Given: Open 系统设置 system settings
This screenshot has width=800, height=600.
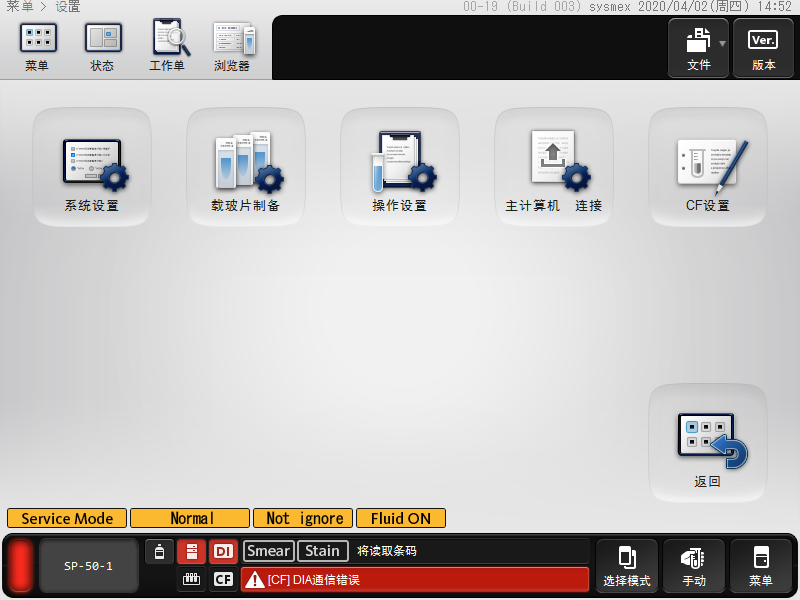Looking at the screenshot, I should (x=92, y=168).
